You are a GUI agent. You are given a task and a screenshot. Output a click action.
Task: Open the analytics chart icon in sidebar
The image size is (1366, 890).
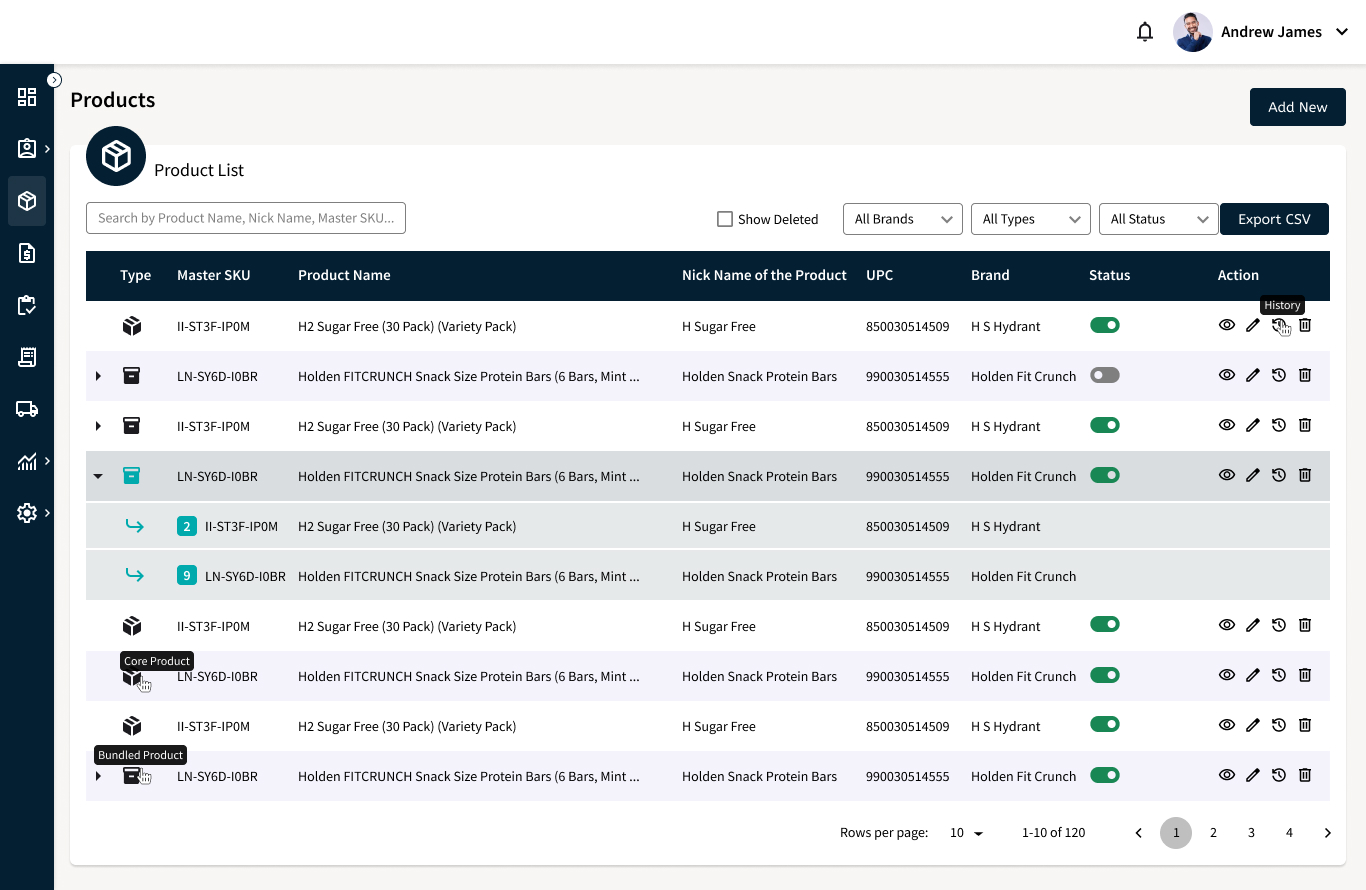click(27, 461)
